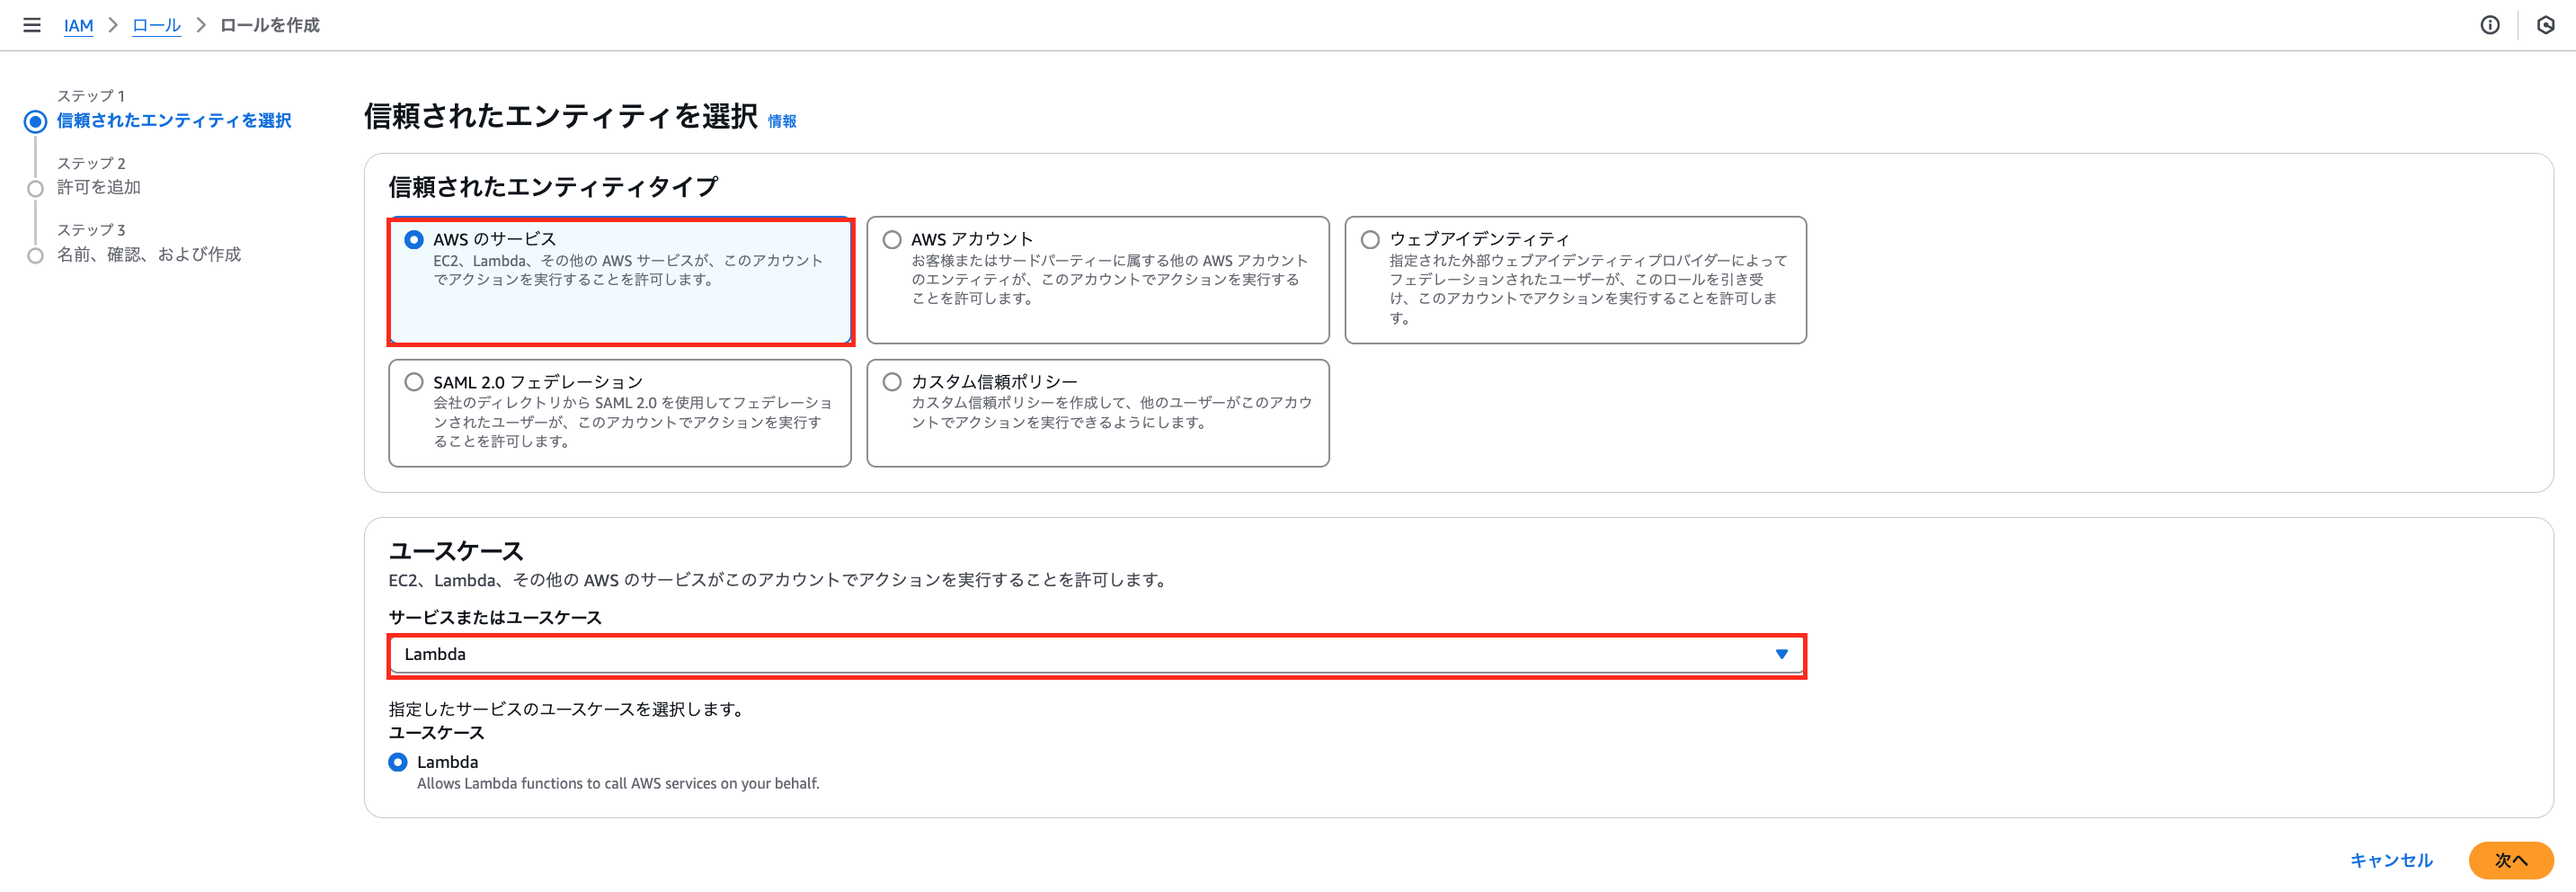Click the キャンセル button
Screen dimensions: 2576x892
[2391, 860]
